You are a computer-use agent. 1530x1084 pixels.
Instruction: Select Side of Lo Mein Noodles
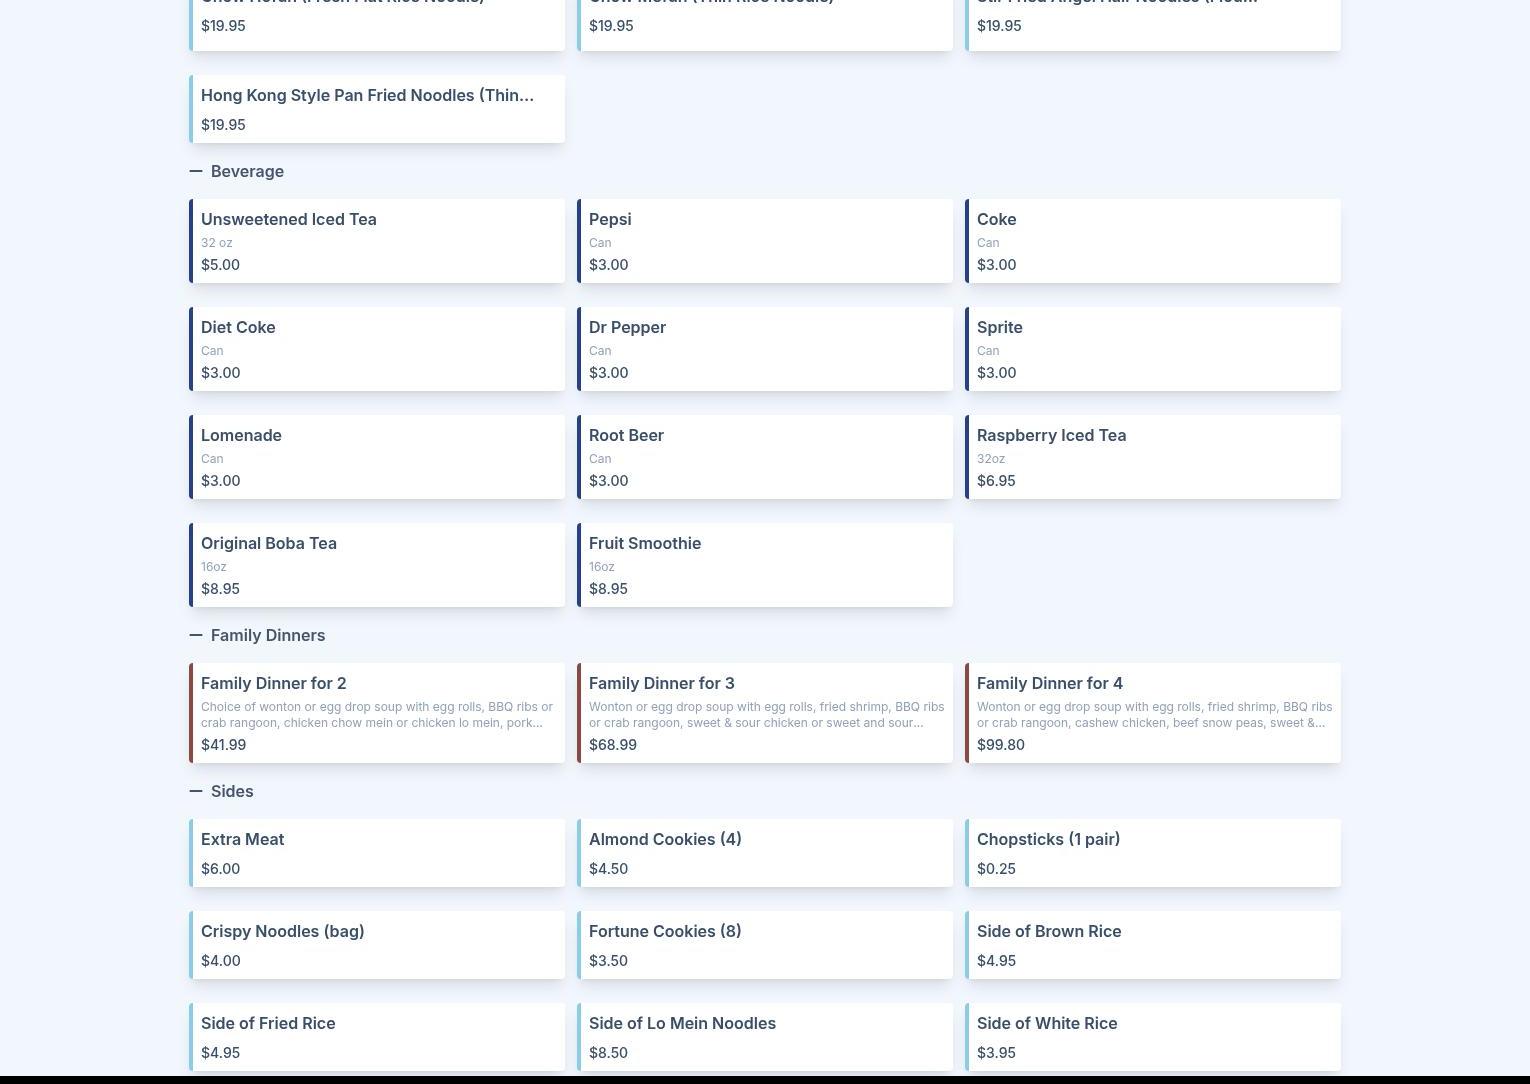(x=765, y=1037)
